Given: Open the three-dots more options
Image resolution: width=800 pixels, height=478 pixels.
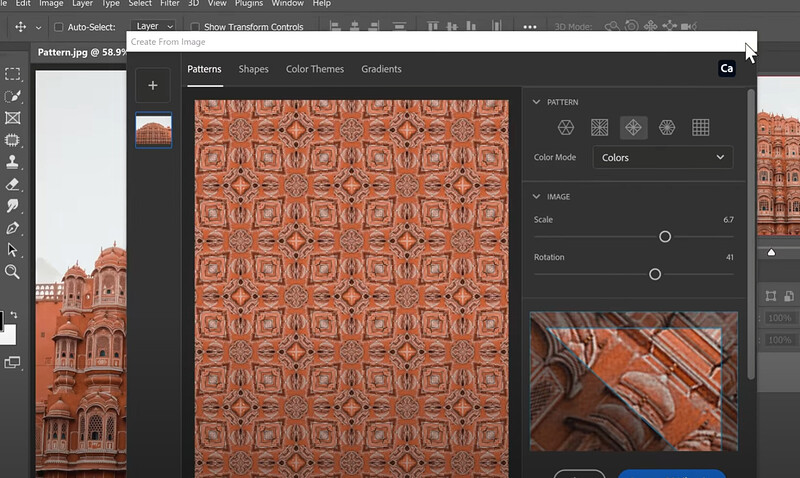Looking at the screenshot, I should (530, 27).
